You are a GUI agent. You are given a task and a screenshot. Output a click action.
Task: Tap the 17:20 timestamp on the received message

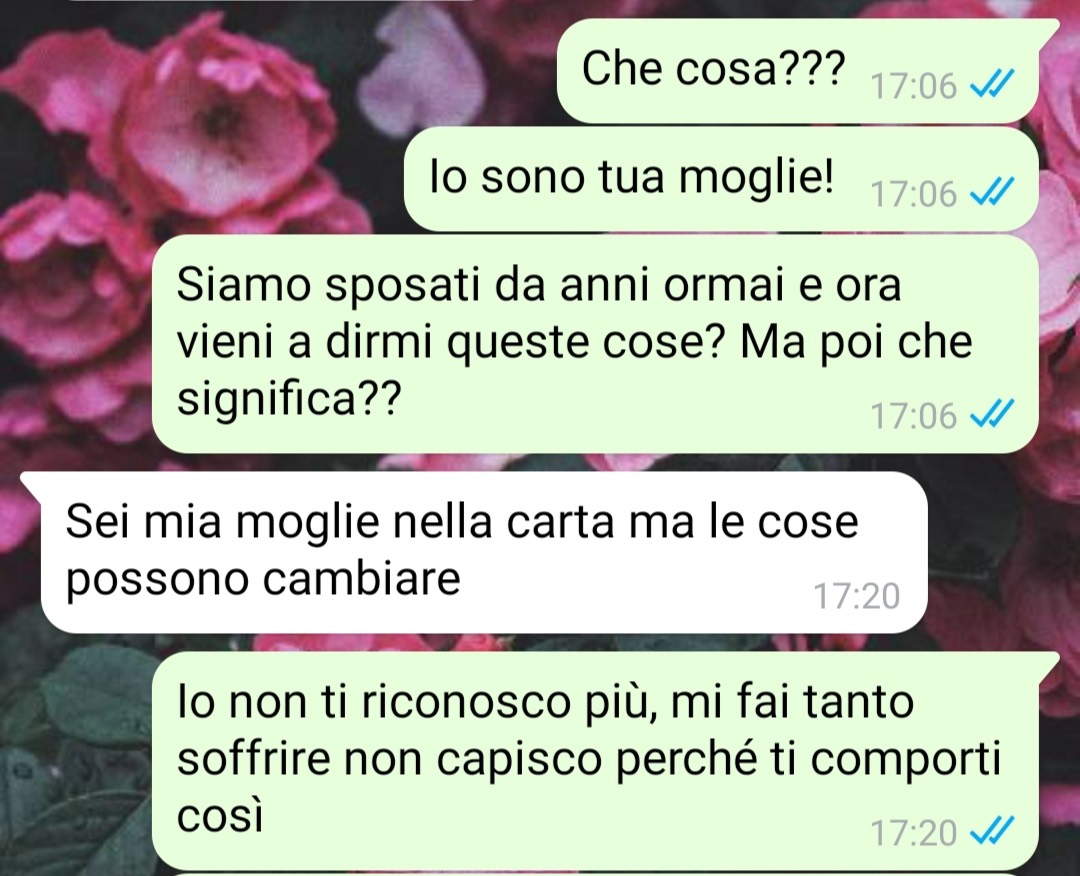[857, 596]
